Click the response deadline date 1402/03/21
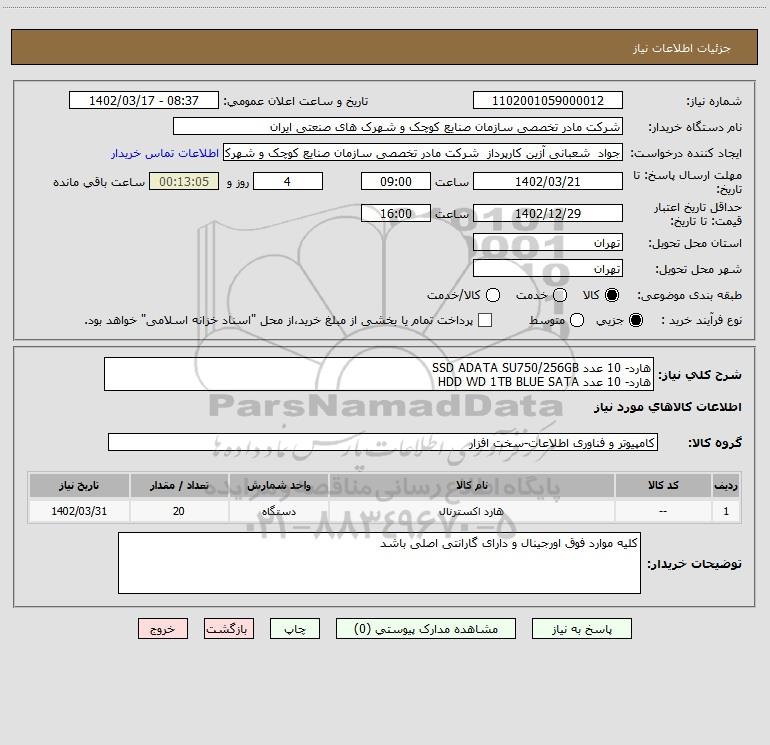Screen dimensions: 770x745 coord(548,181)
